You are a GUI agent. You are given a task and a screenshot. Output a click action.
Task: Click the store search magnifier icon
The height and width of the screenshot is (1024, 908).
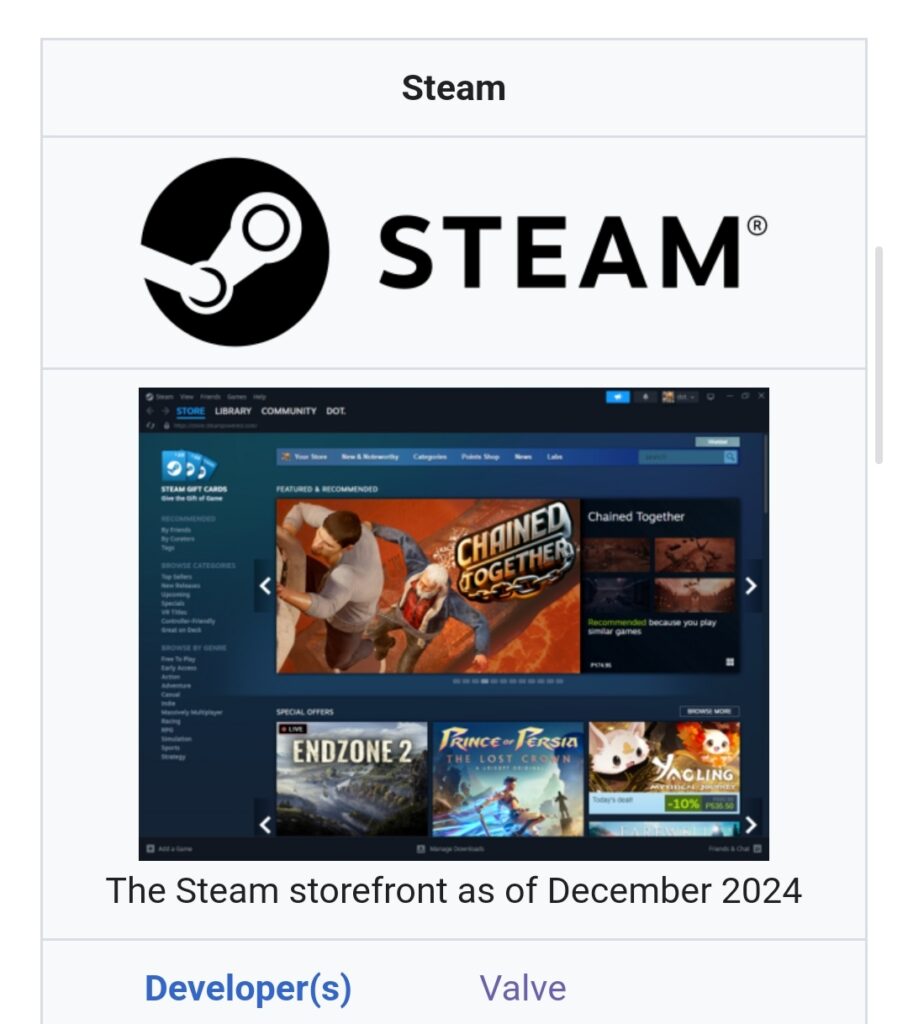(x=731, y=457)
